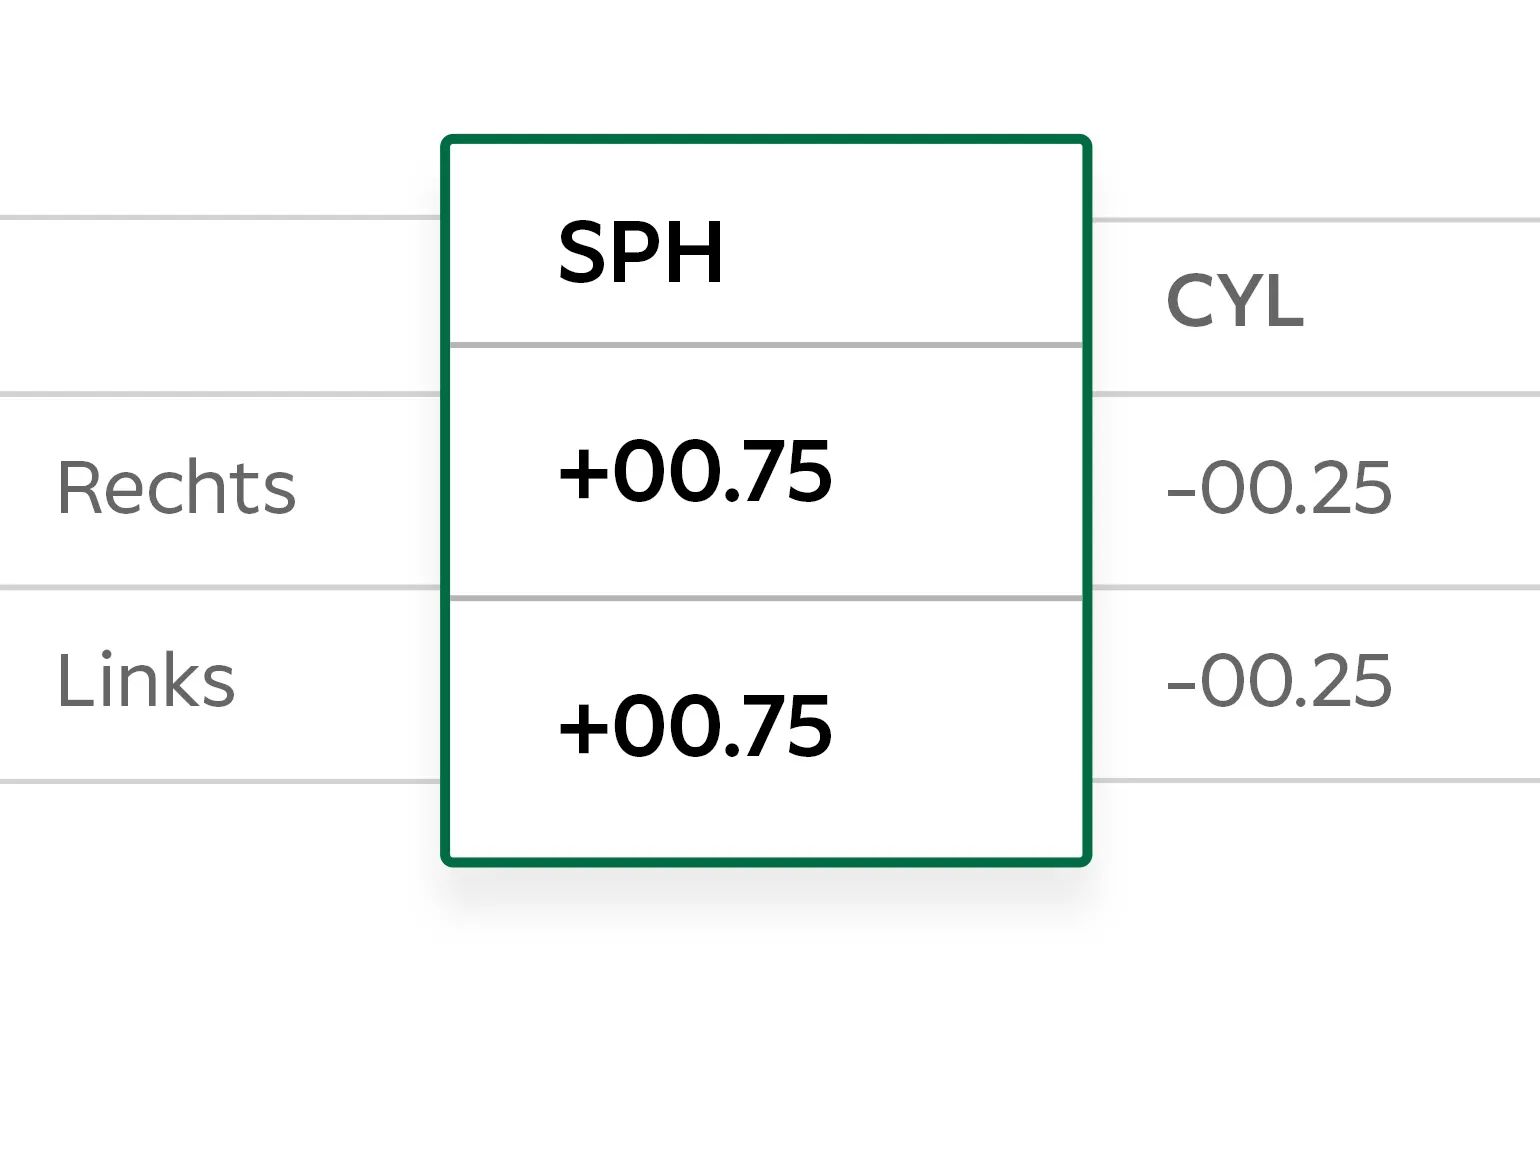Click the divider between the two SPH values

point(766,598)
